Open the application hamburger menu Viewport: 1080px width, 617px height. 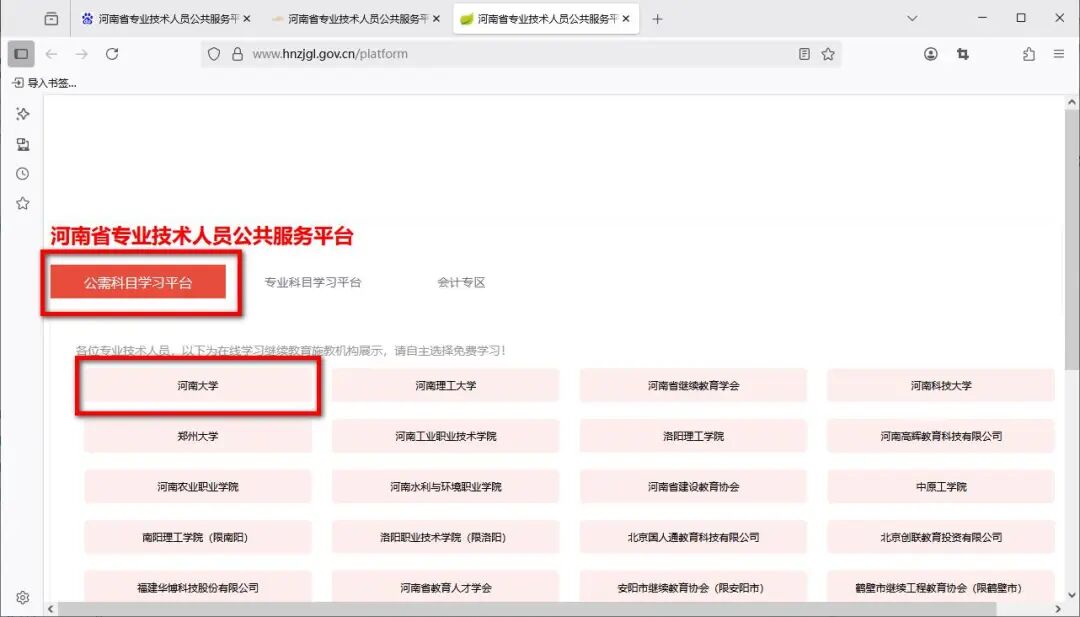(1059, 54)
